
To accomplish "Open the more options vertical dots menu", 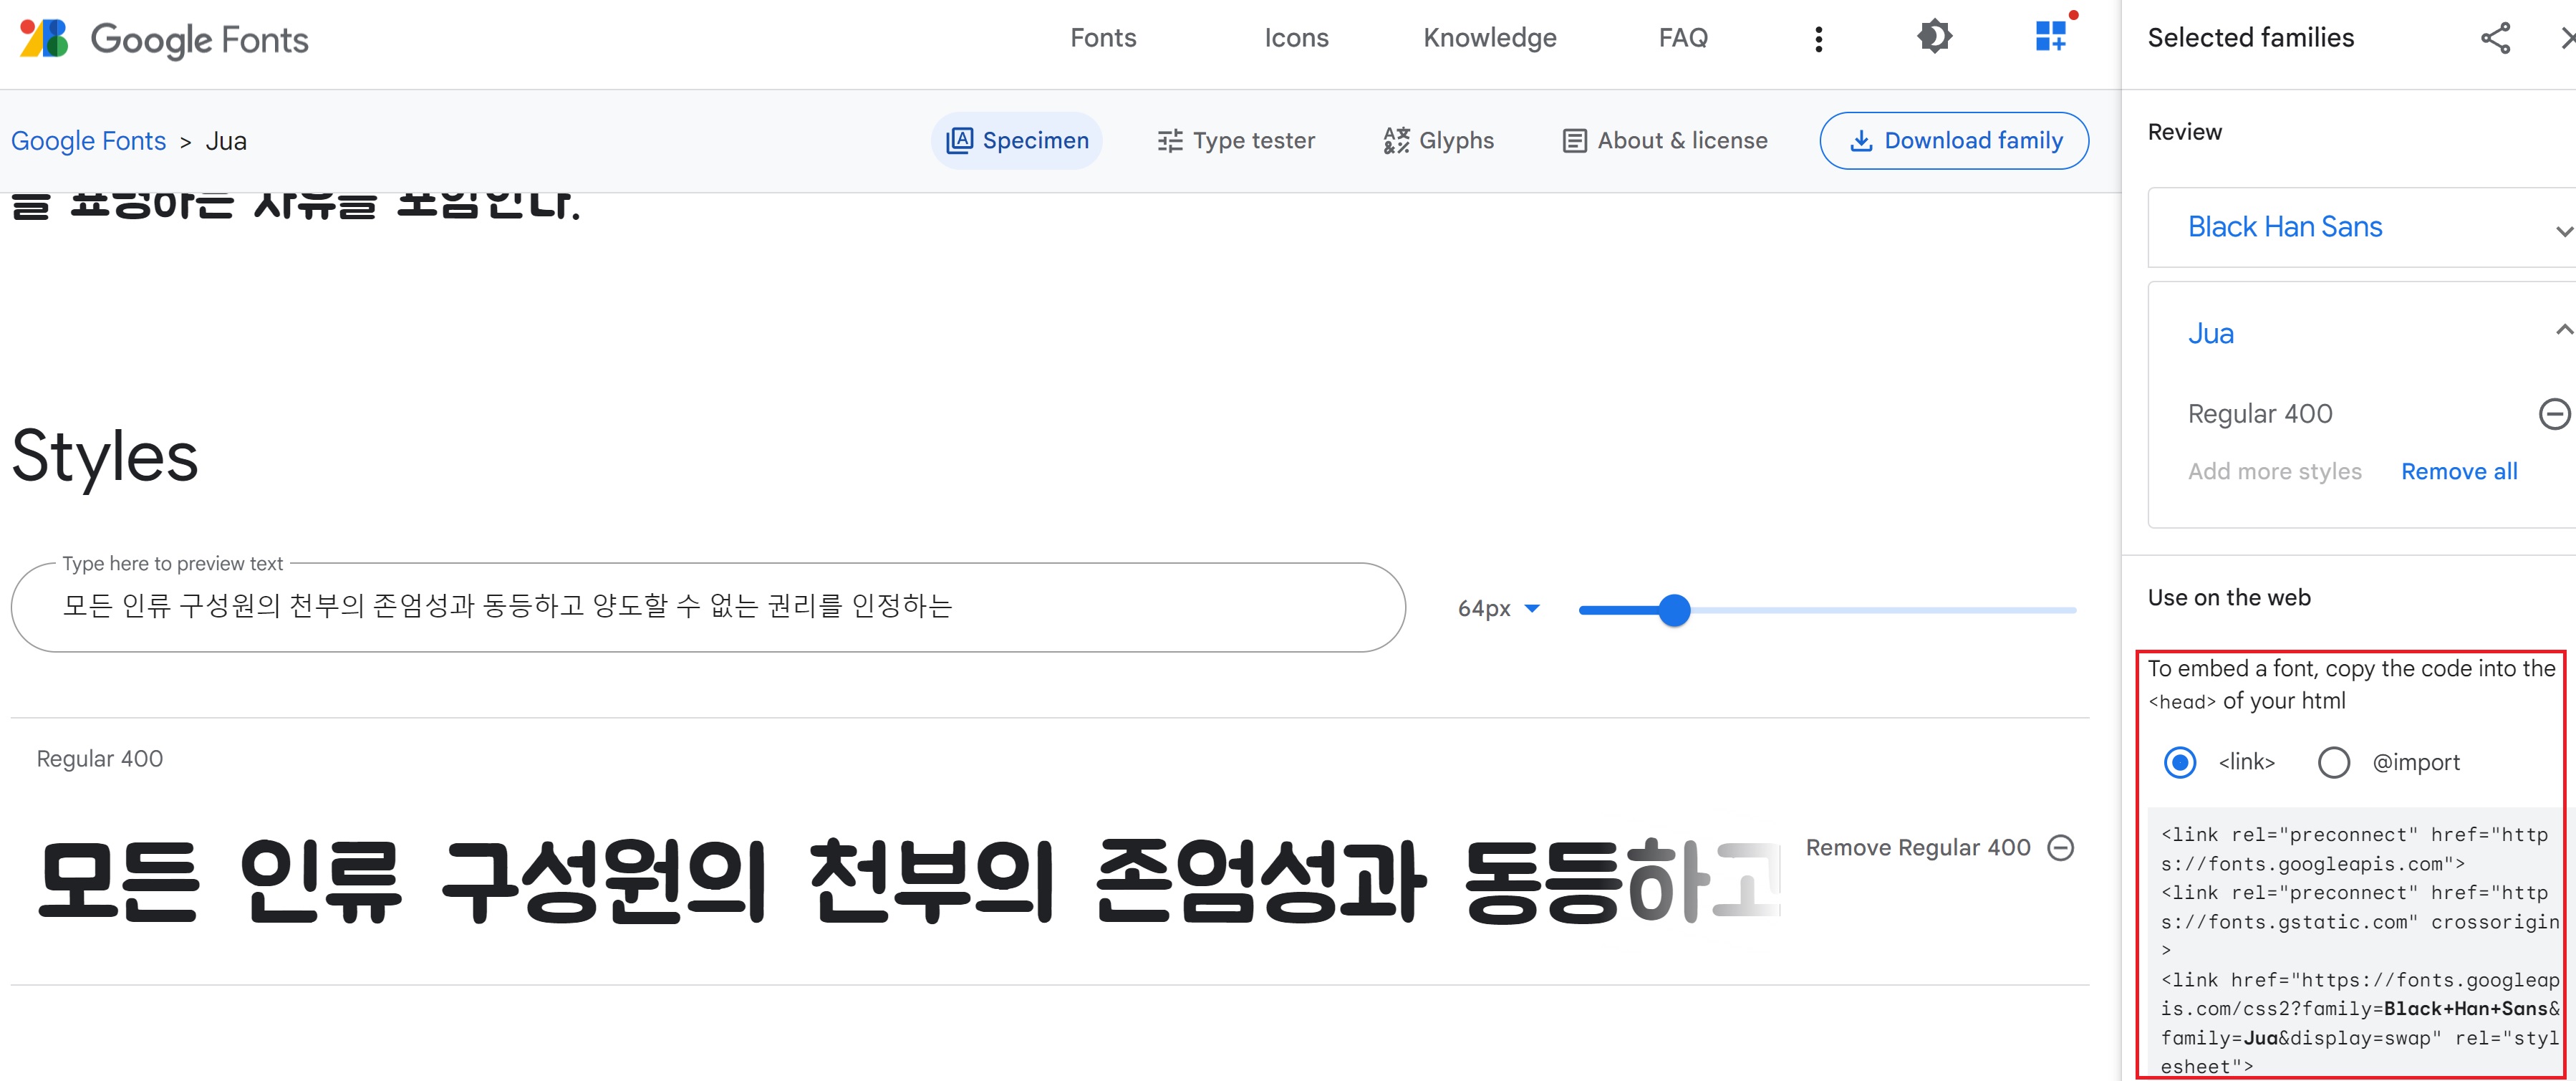I will (x=1818, y=39).
